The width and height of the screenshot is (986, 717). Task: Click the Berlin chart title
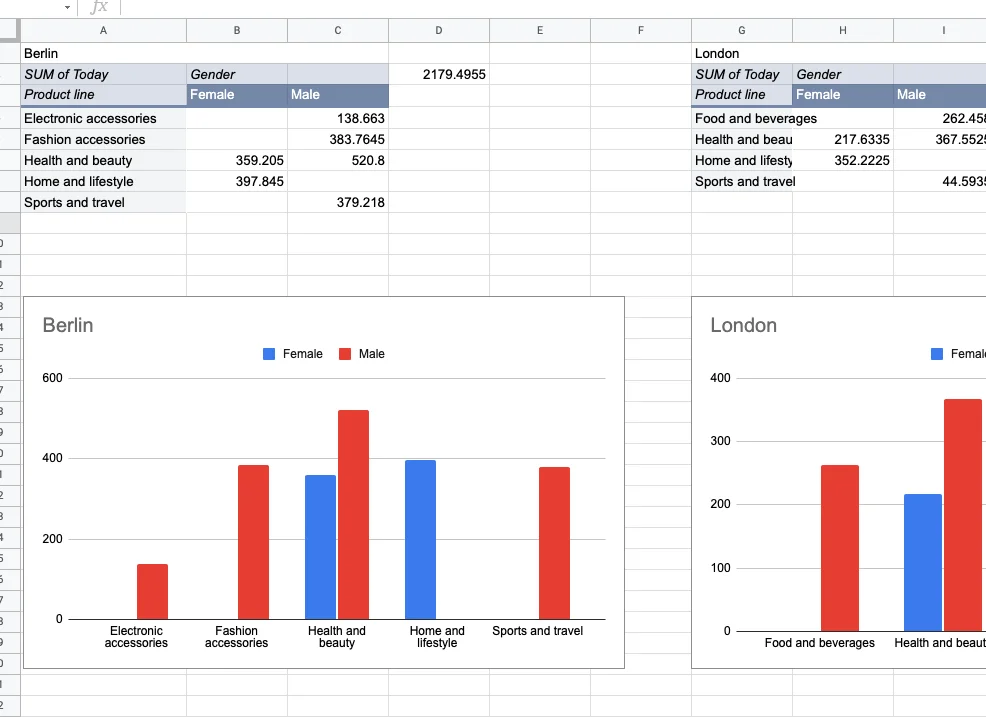point(67,325)
